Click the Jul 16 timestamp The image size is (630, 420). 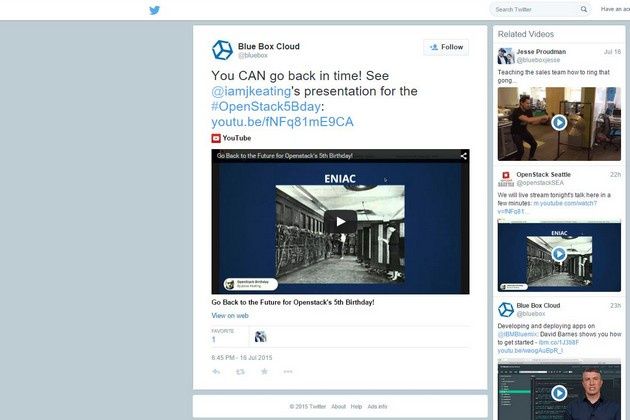tap(612, 52)
